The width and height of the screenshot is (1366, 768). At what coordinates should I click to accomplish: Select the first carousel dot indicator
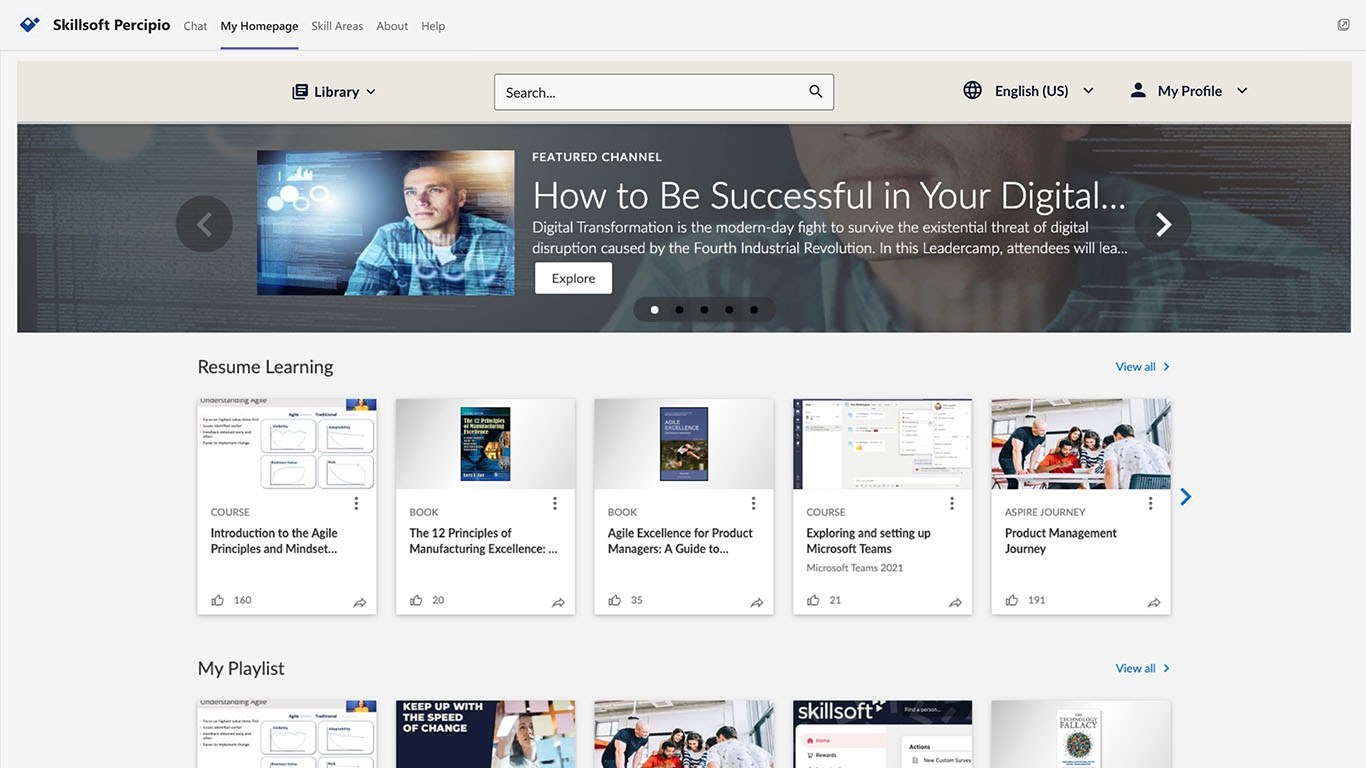(x=655, y=310)
